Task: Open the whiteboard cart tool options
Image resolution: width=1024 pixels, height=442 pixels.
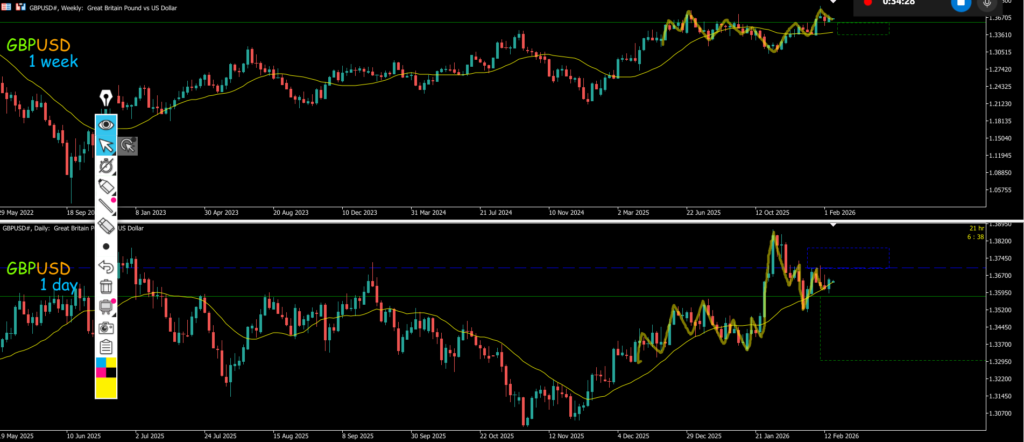Action: click(x=106, y=307)
